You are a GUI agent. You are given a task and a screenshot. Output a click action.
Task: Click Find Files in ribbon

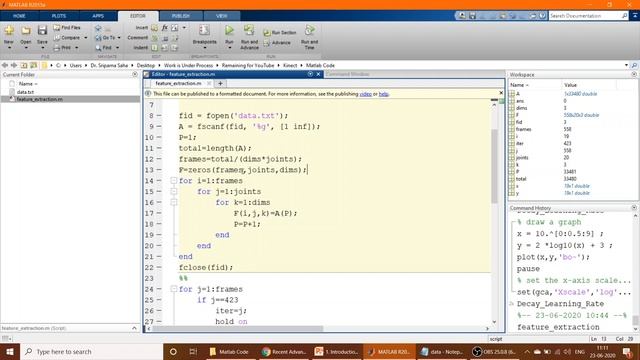67,27
